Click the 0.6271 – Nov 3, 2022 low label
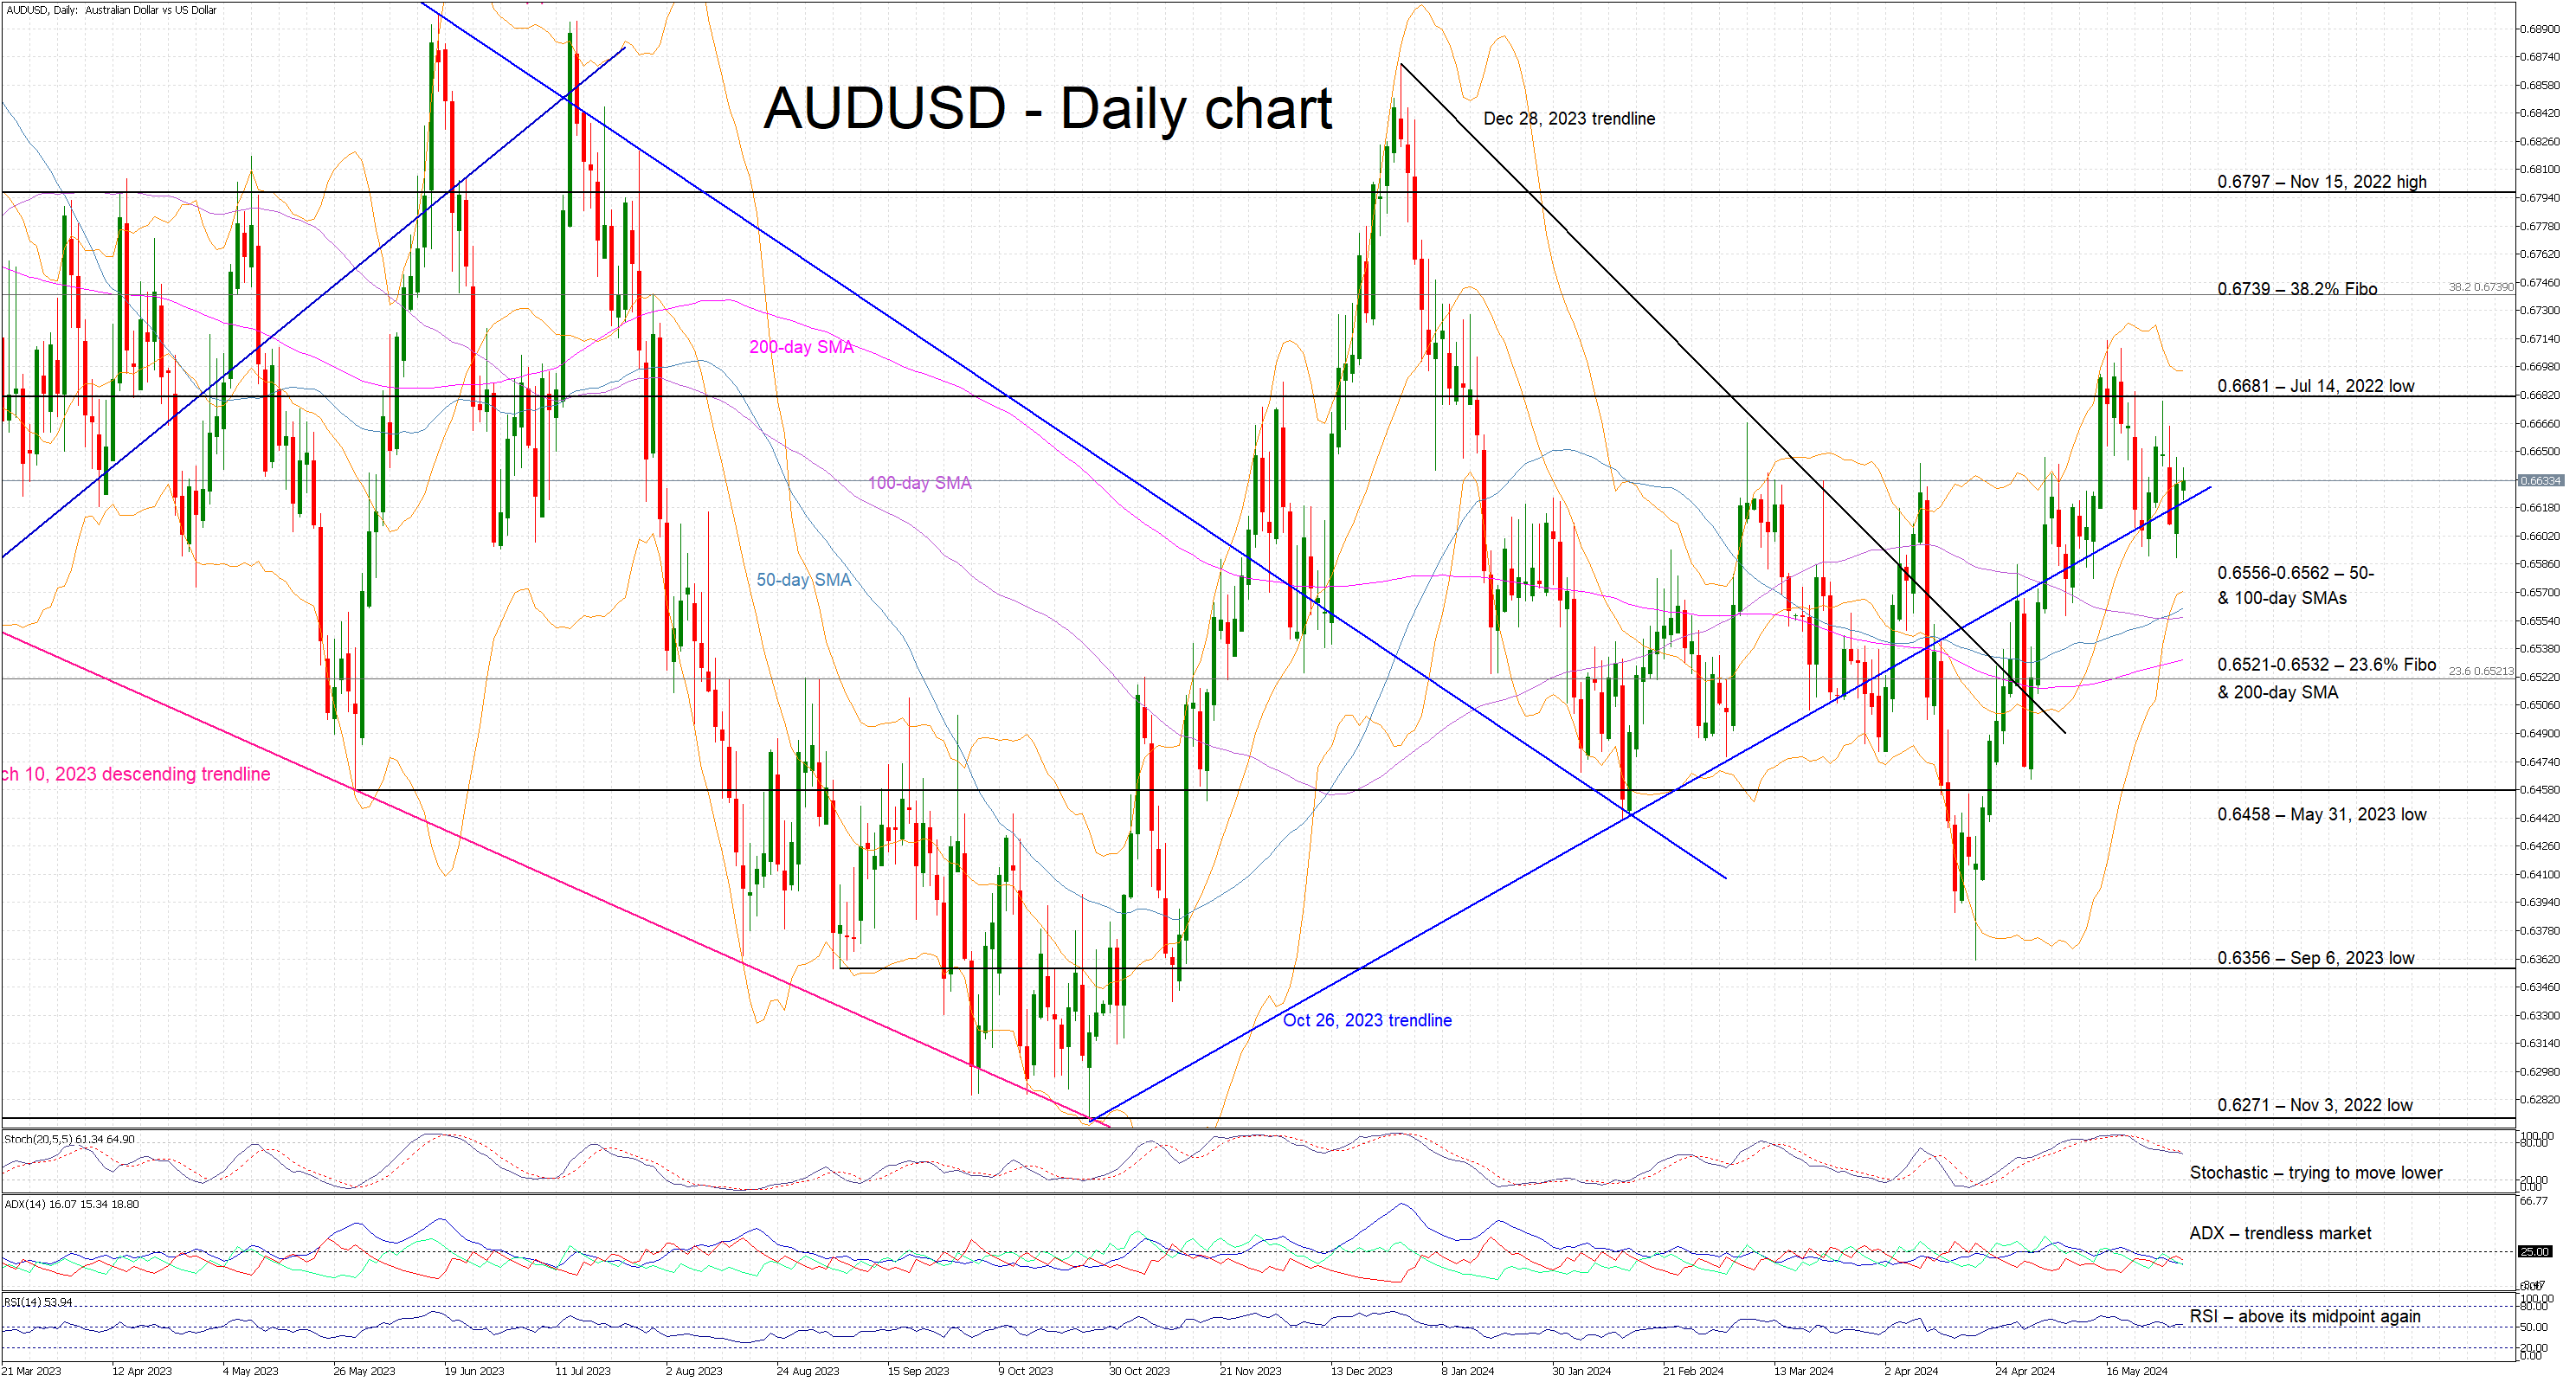Image resolution: width=2576 pixels, height=1382 pixels. (x=2314, y=1105)
